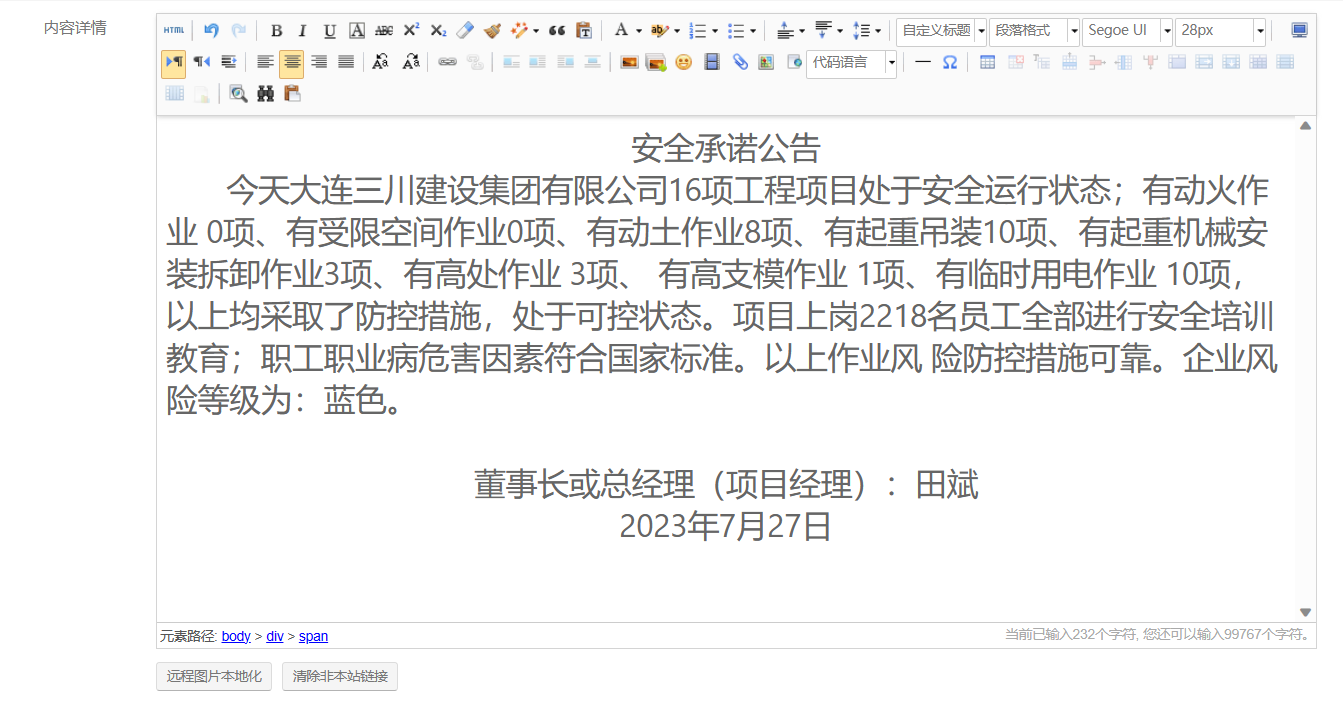This screenshot has width=1343, height=706.
Task: Insert a horizontal rule line
Action: pyautogui.click(x=923, y=62)
